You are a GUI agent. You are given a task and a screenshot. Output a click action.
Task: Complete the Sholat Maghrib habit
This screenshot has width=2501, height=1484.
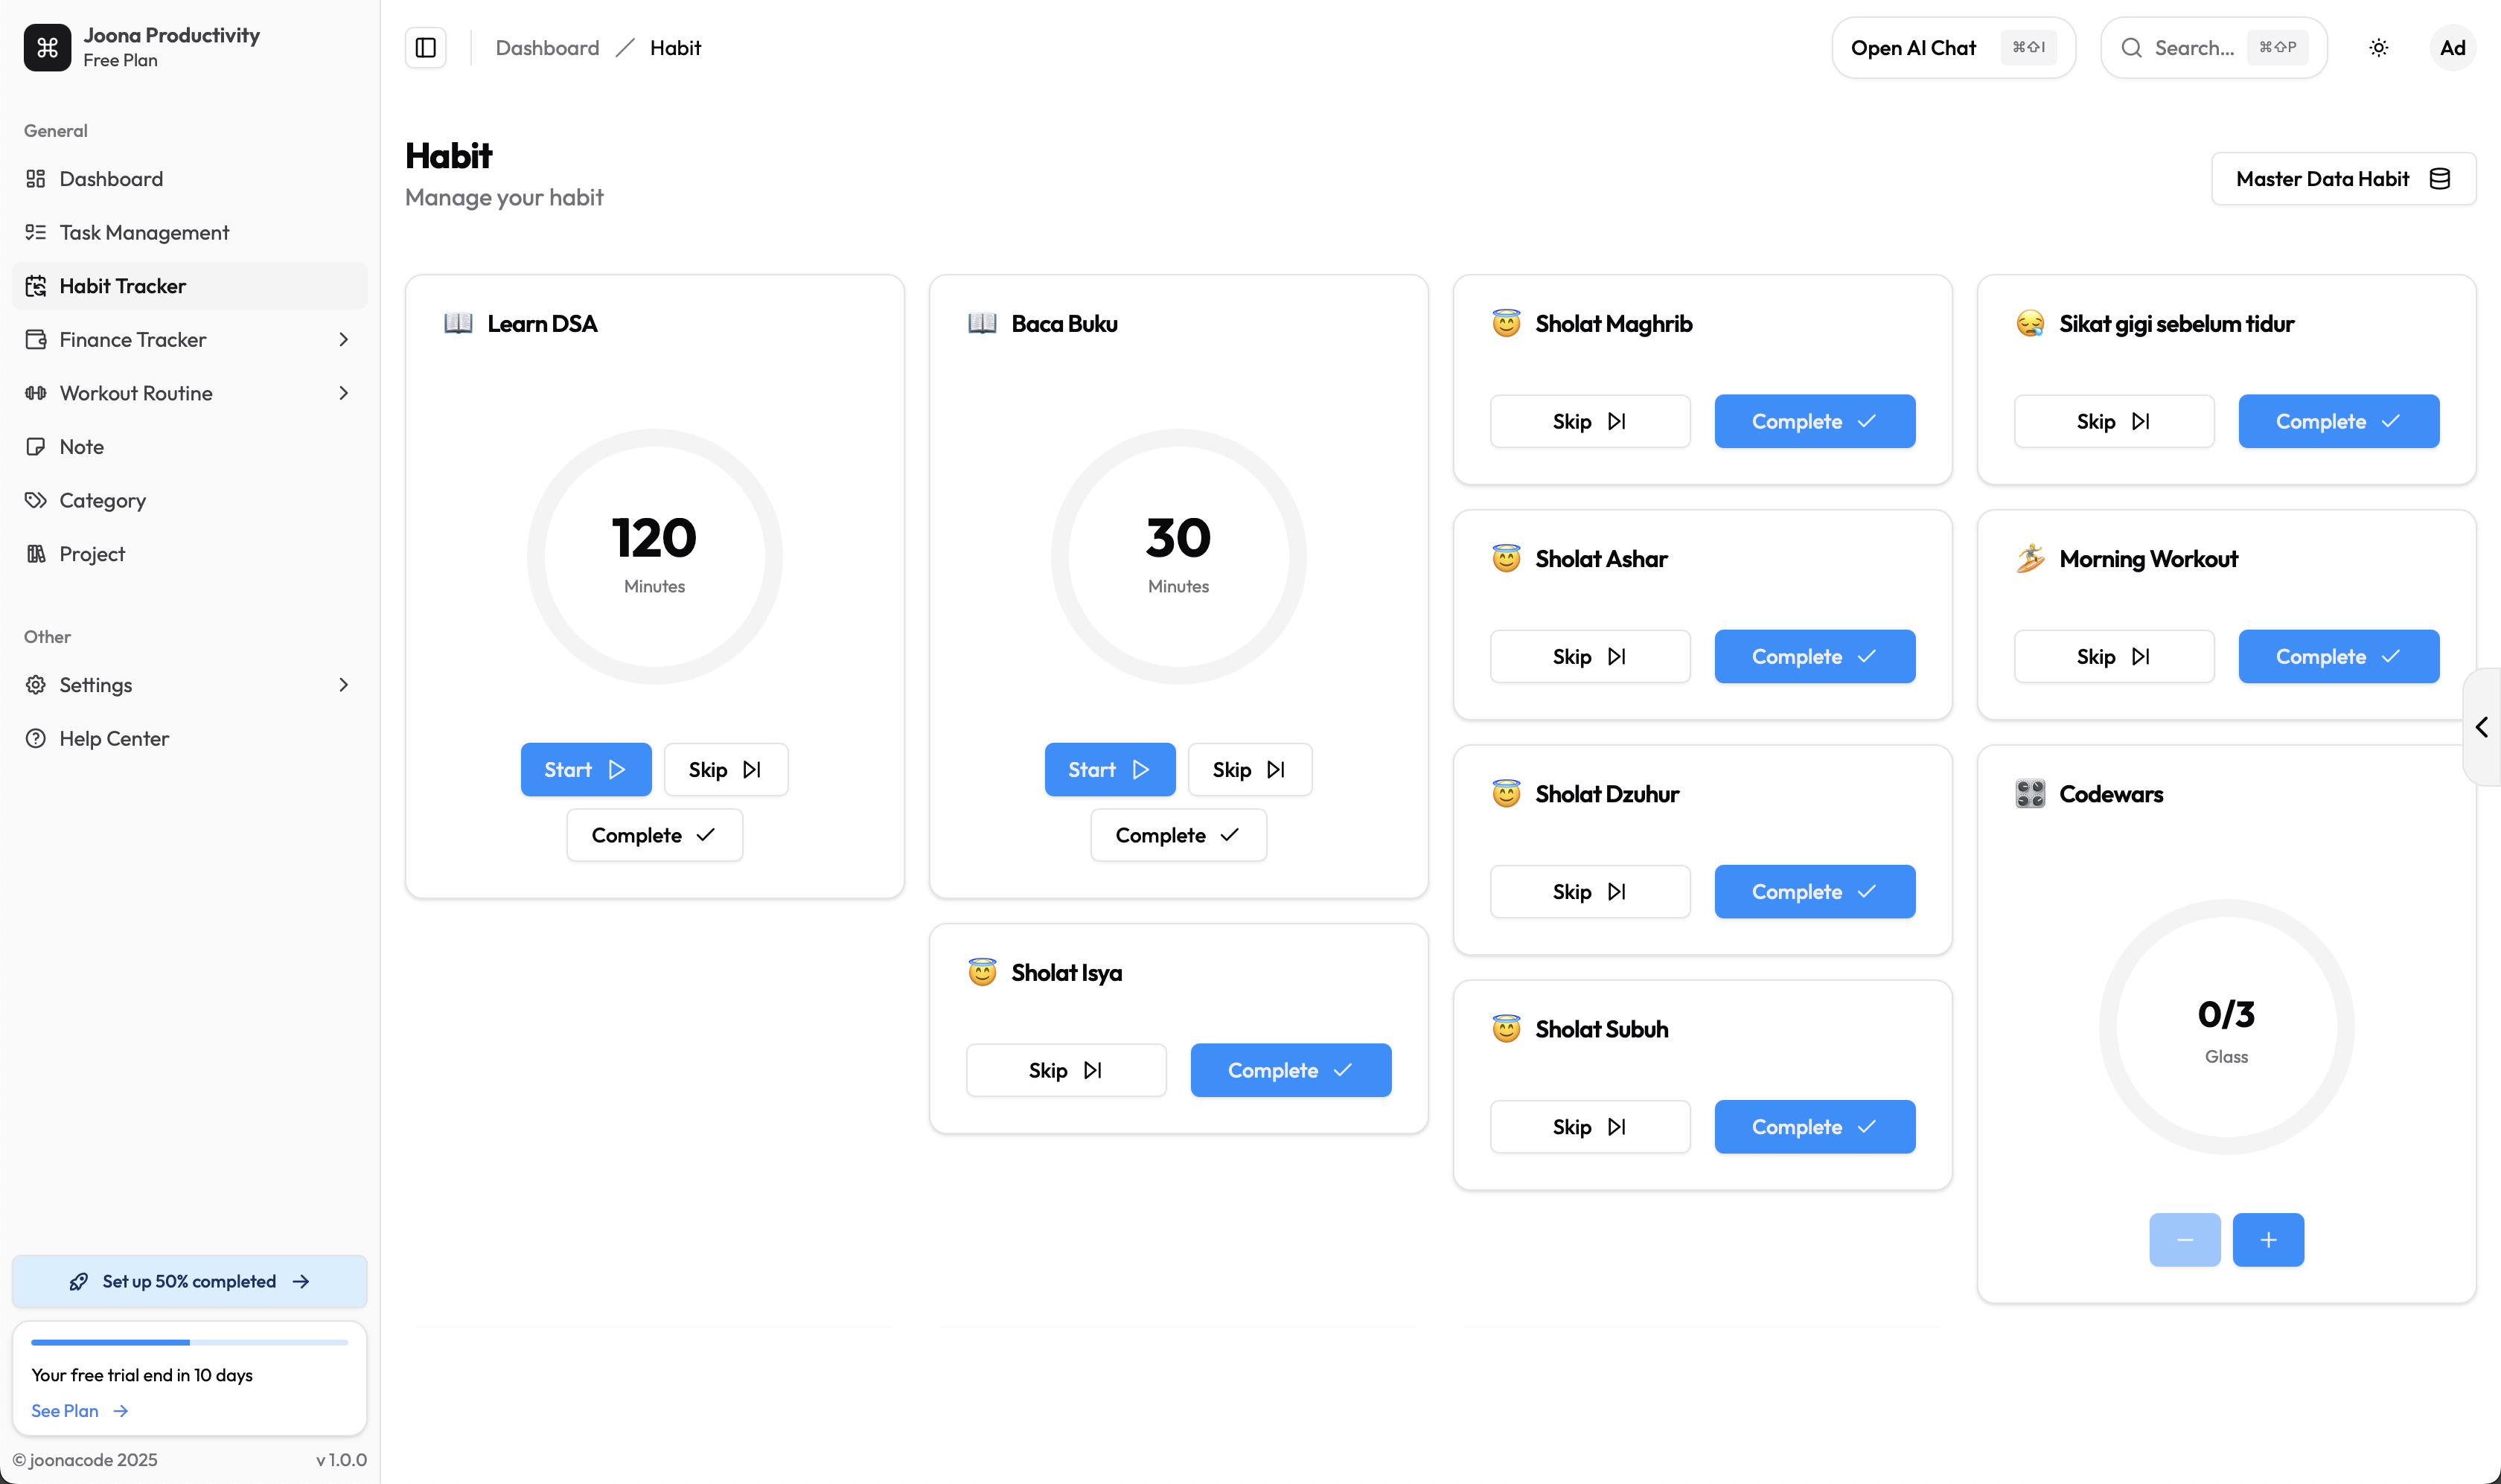pyautogui.click(x=1813, y=421)
